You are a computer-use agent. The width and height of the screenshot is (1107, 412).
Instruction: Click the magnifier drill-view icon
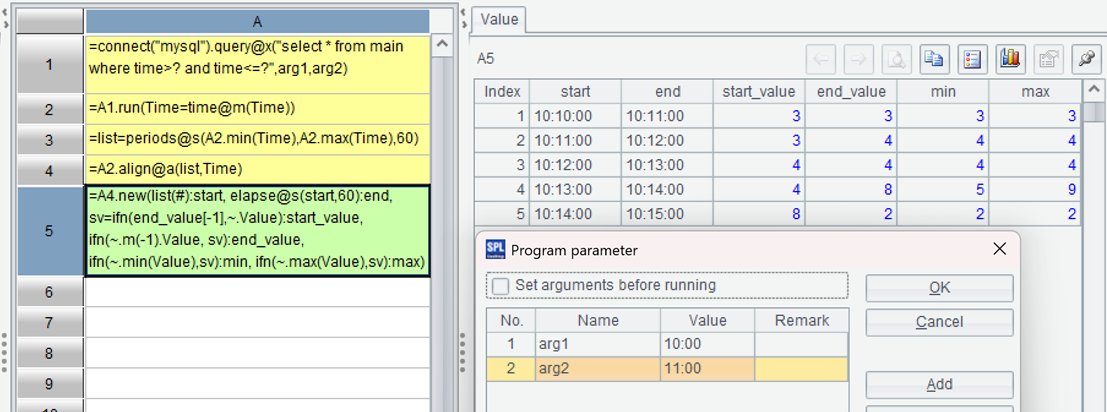(x=896, y=59)
